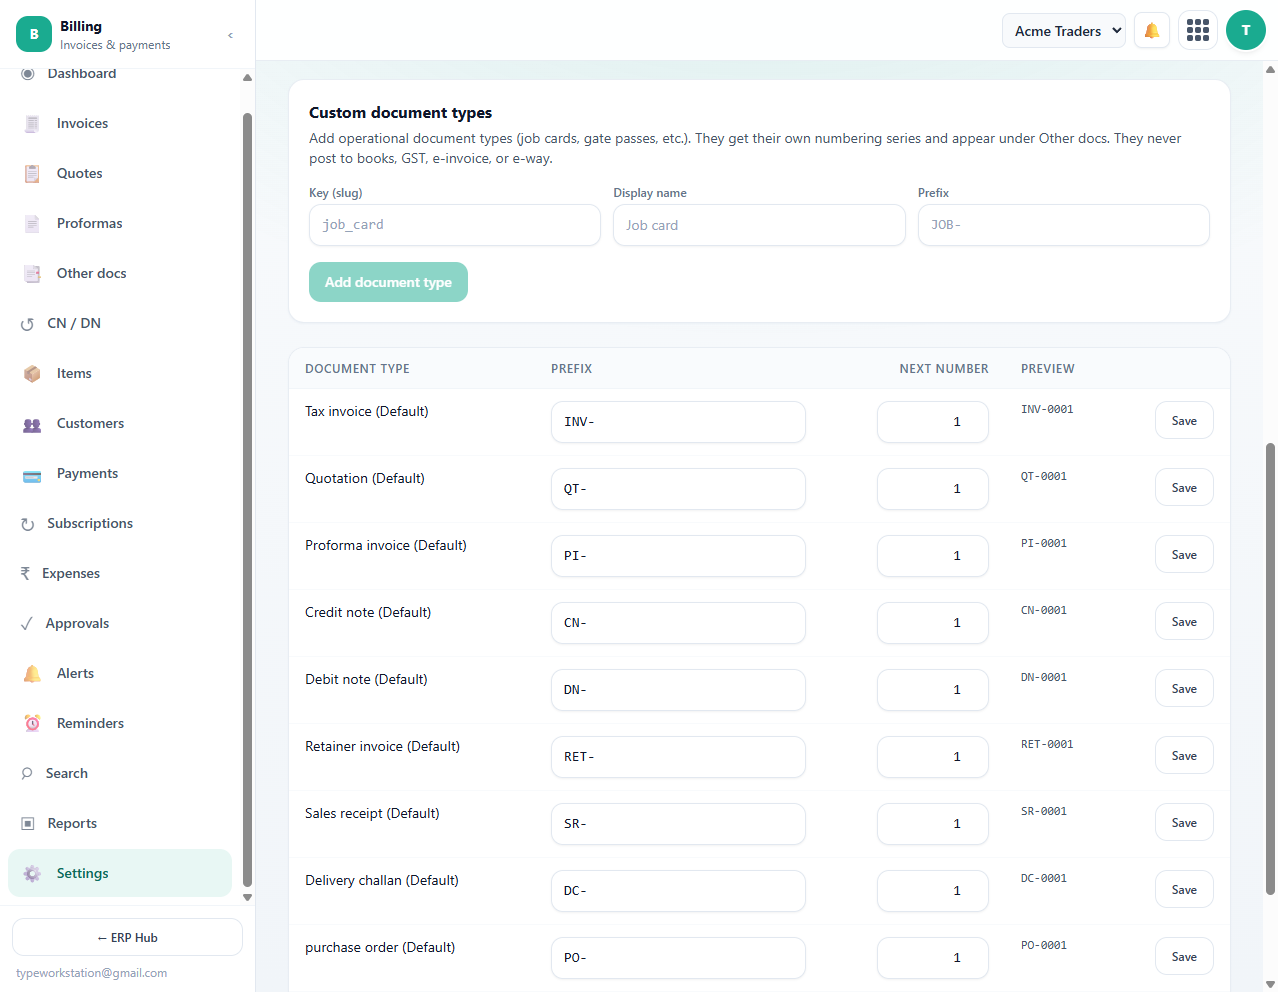
Task: Click the INV-0001 preview text
Action: (x=1047, y=409)
